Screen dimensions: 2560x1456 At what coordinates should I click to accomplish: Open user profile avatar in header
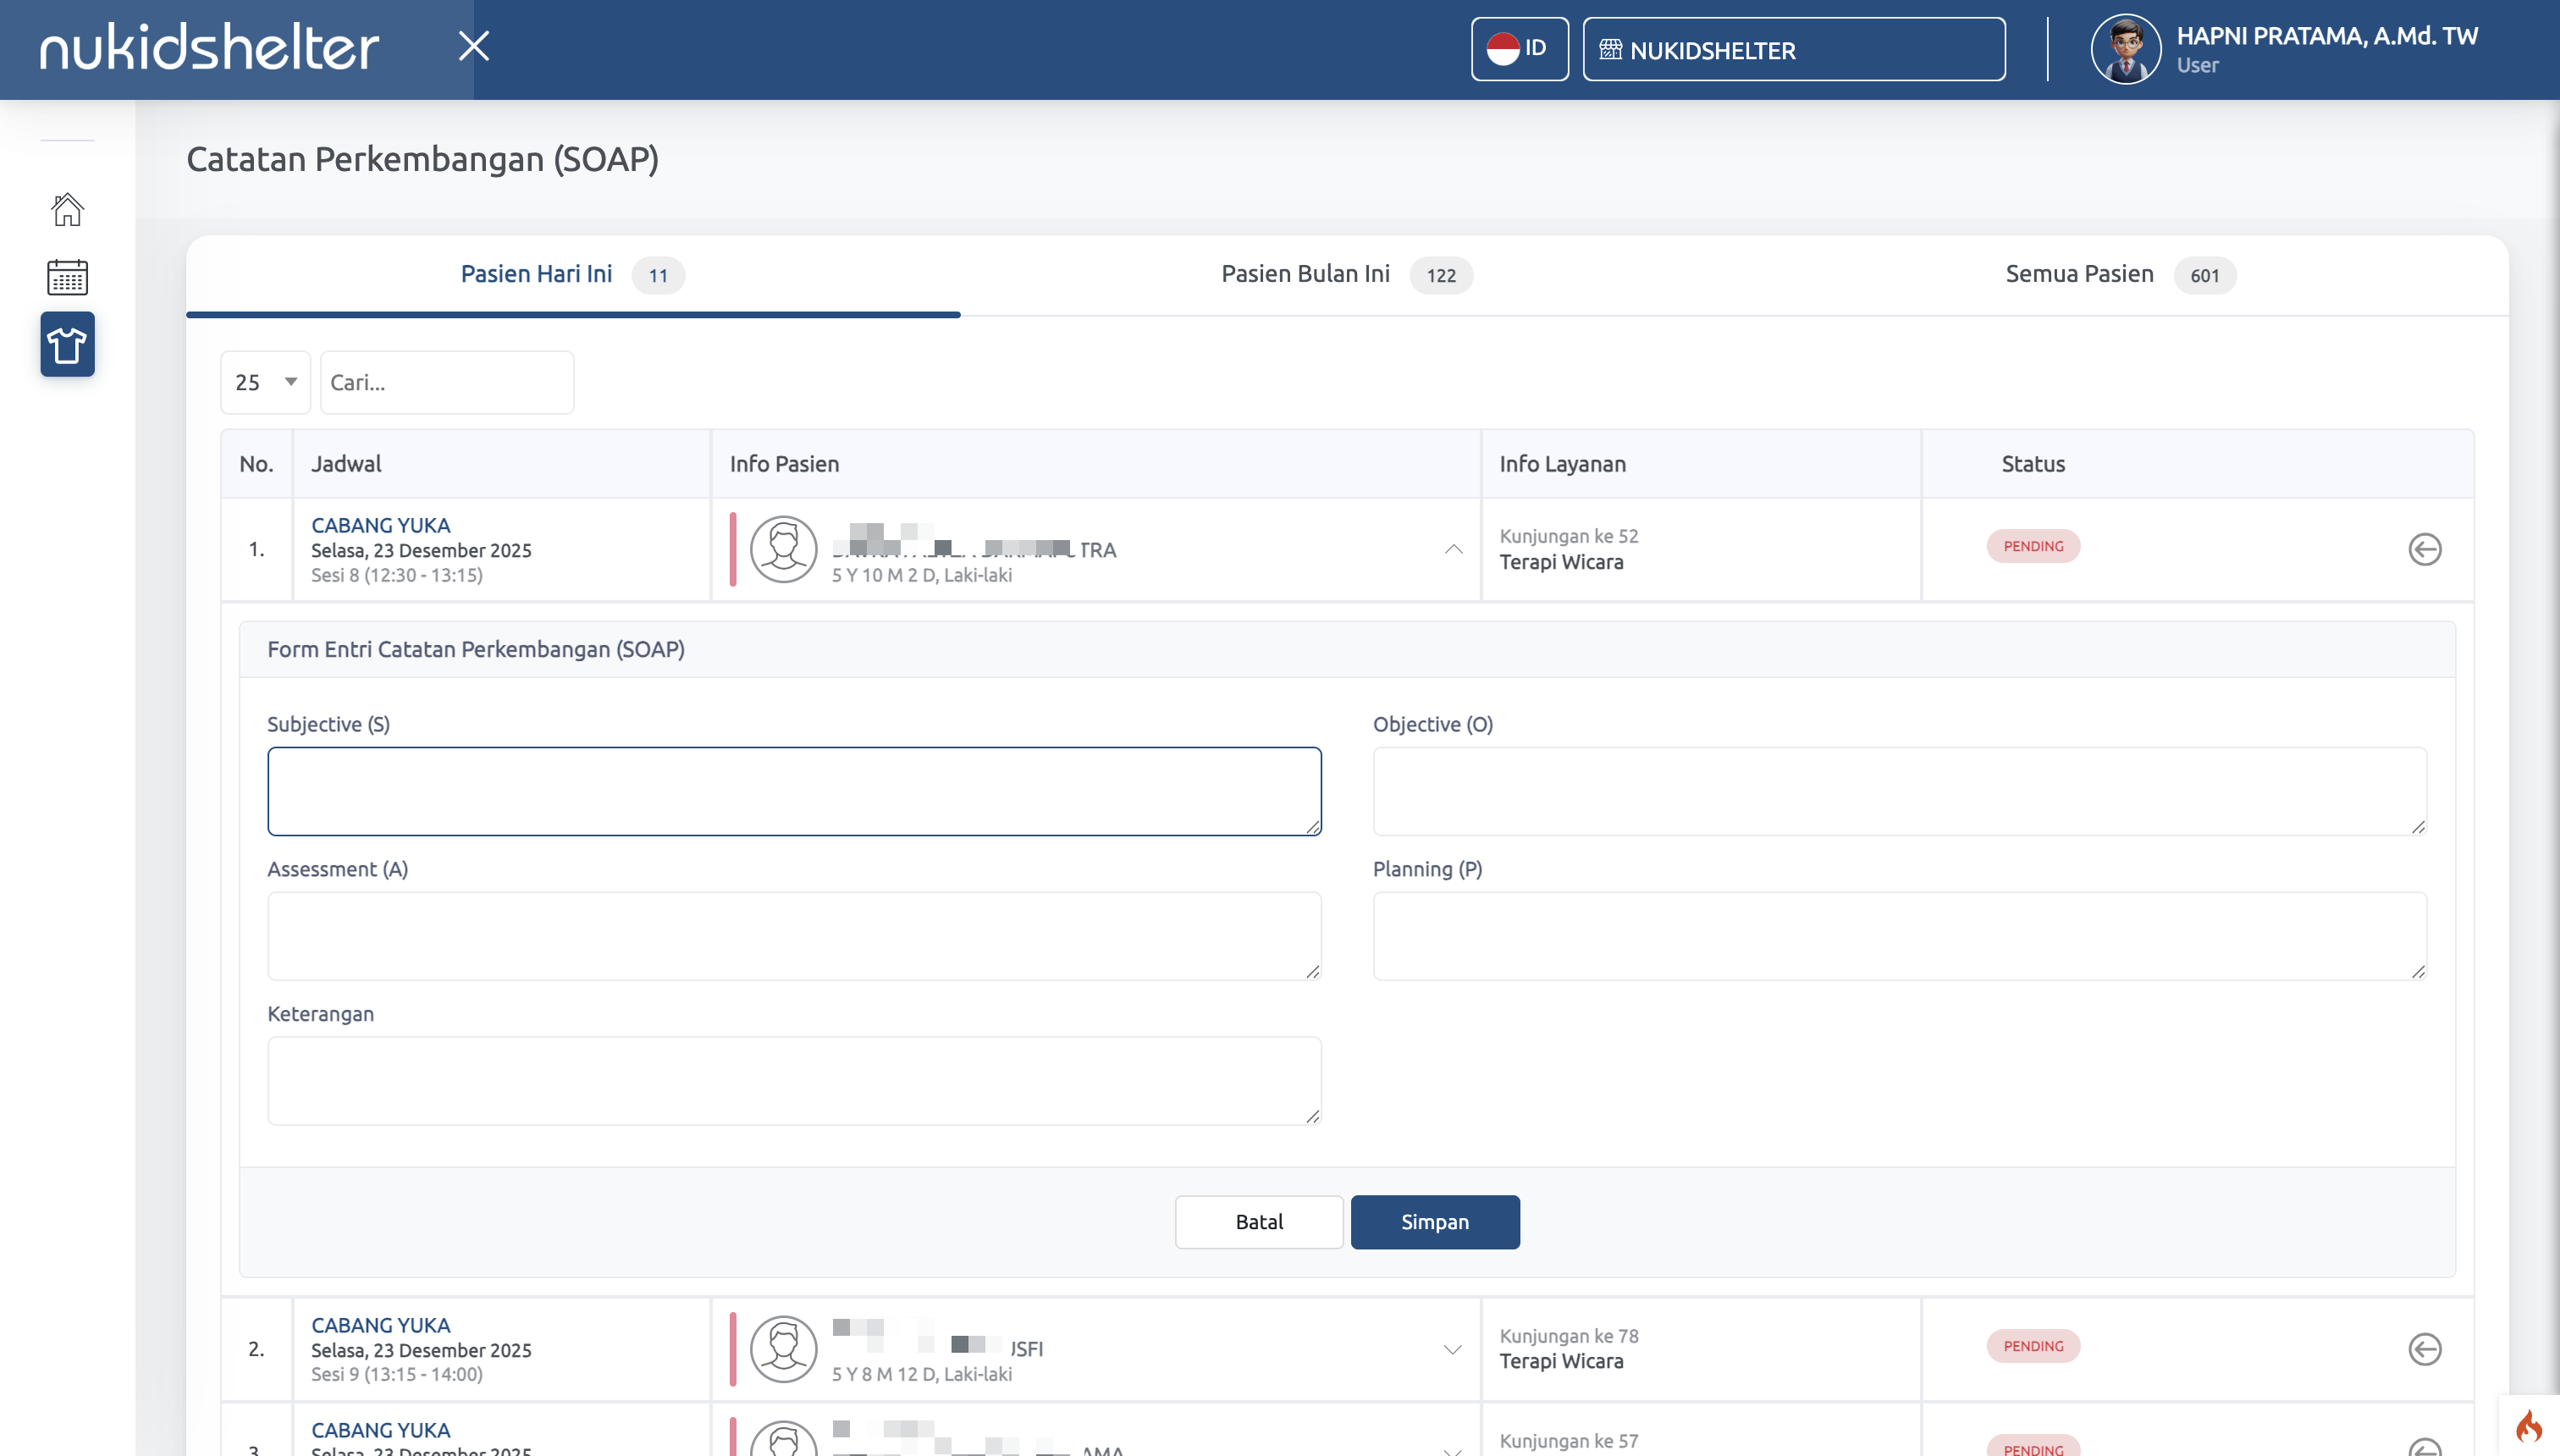pos(2125,49)
